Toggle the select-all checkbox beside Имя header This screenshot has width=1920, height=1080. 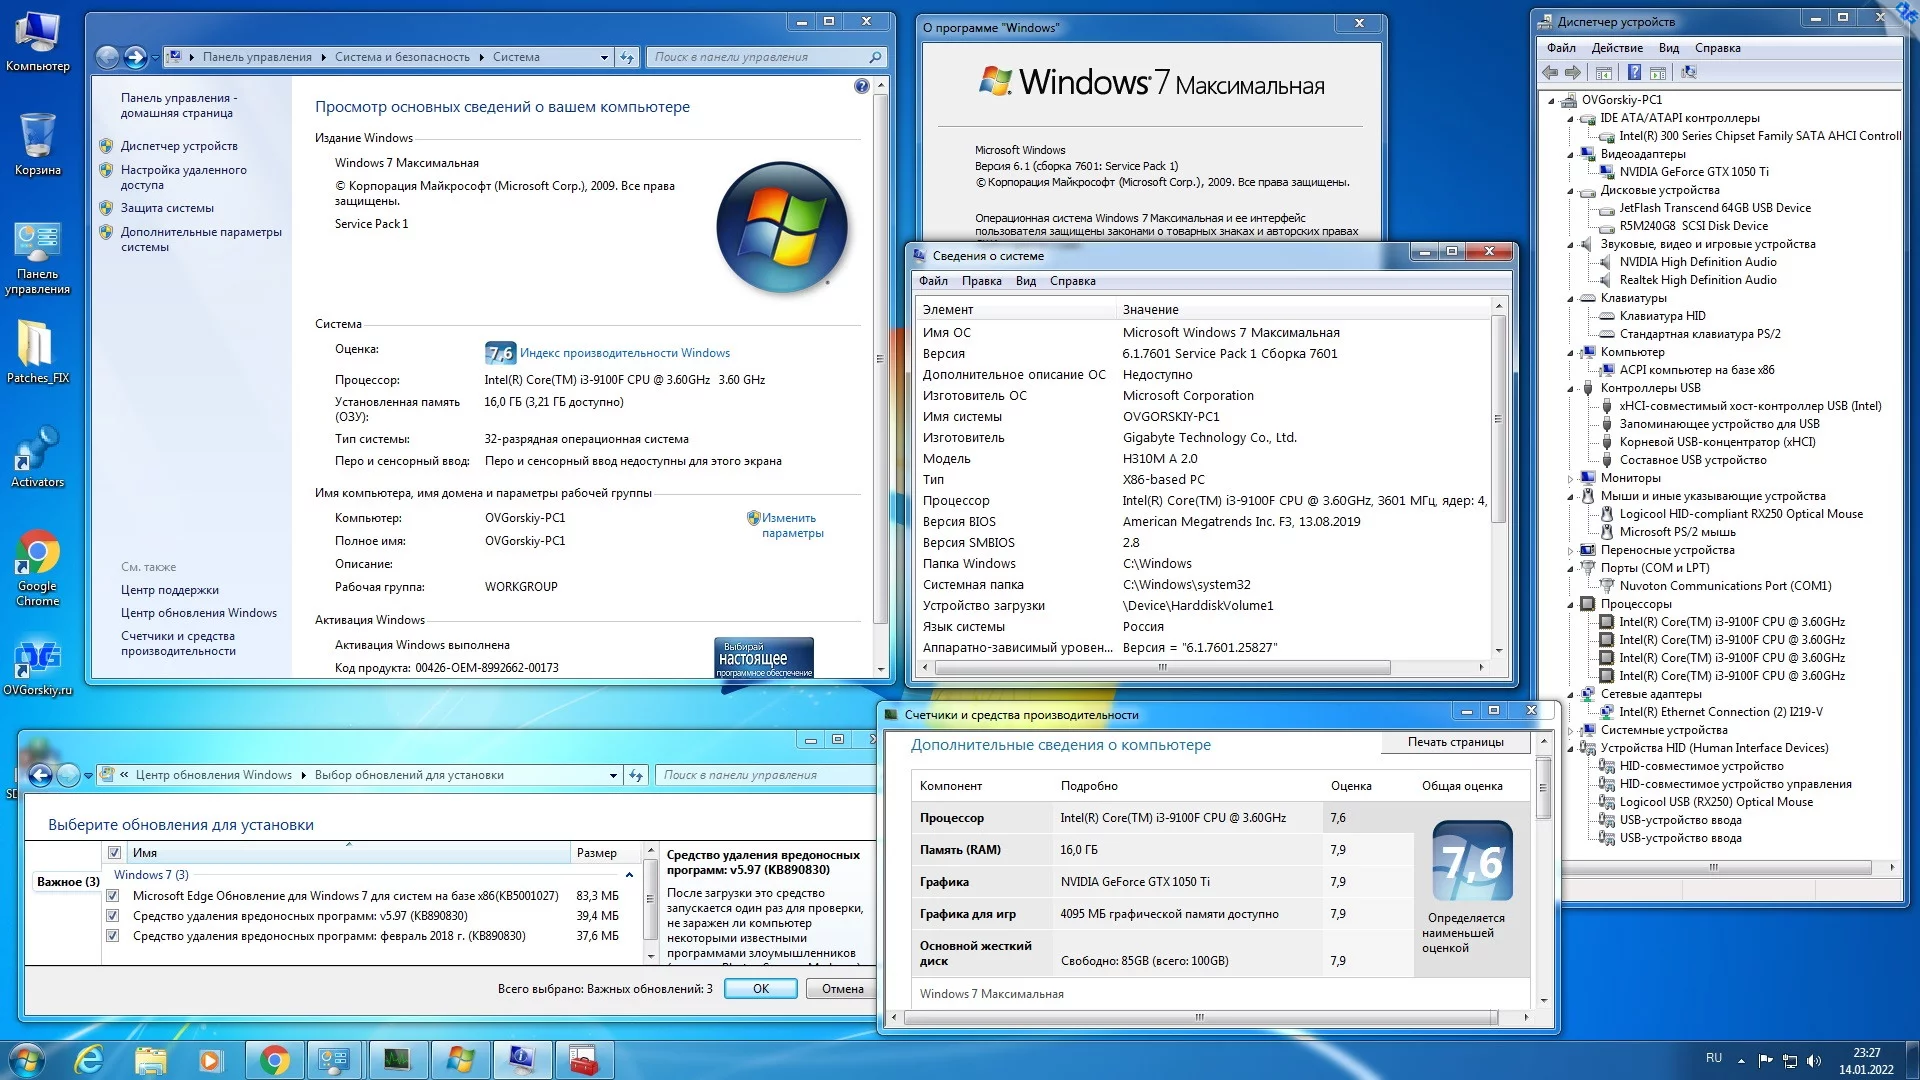[x=114, y=853]
